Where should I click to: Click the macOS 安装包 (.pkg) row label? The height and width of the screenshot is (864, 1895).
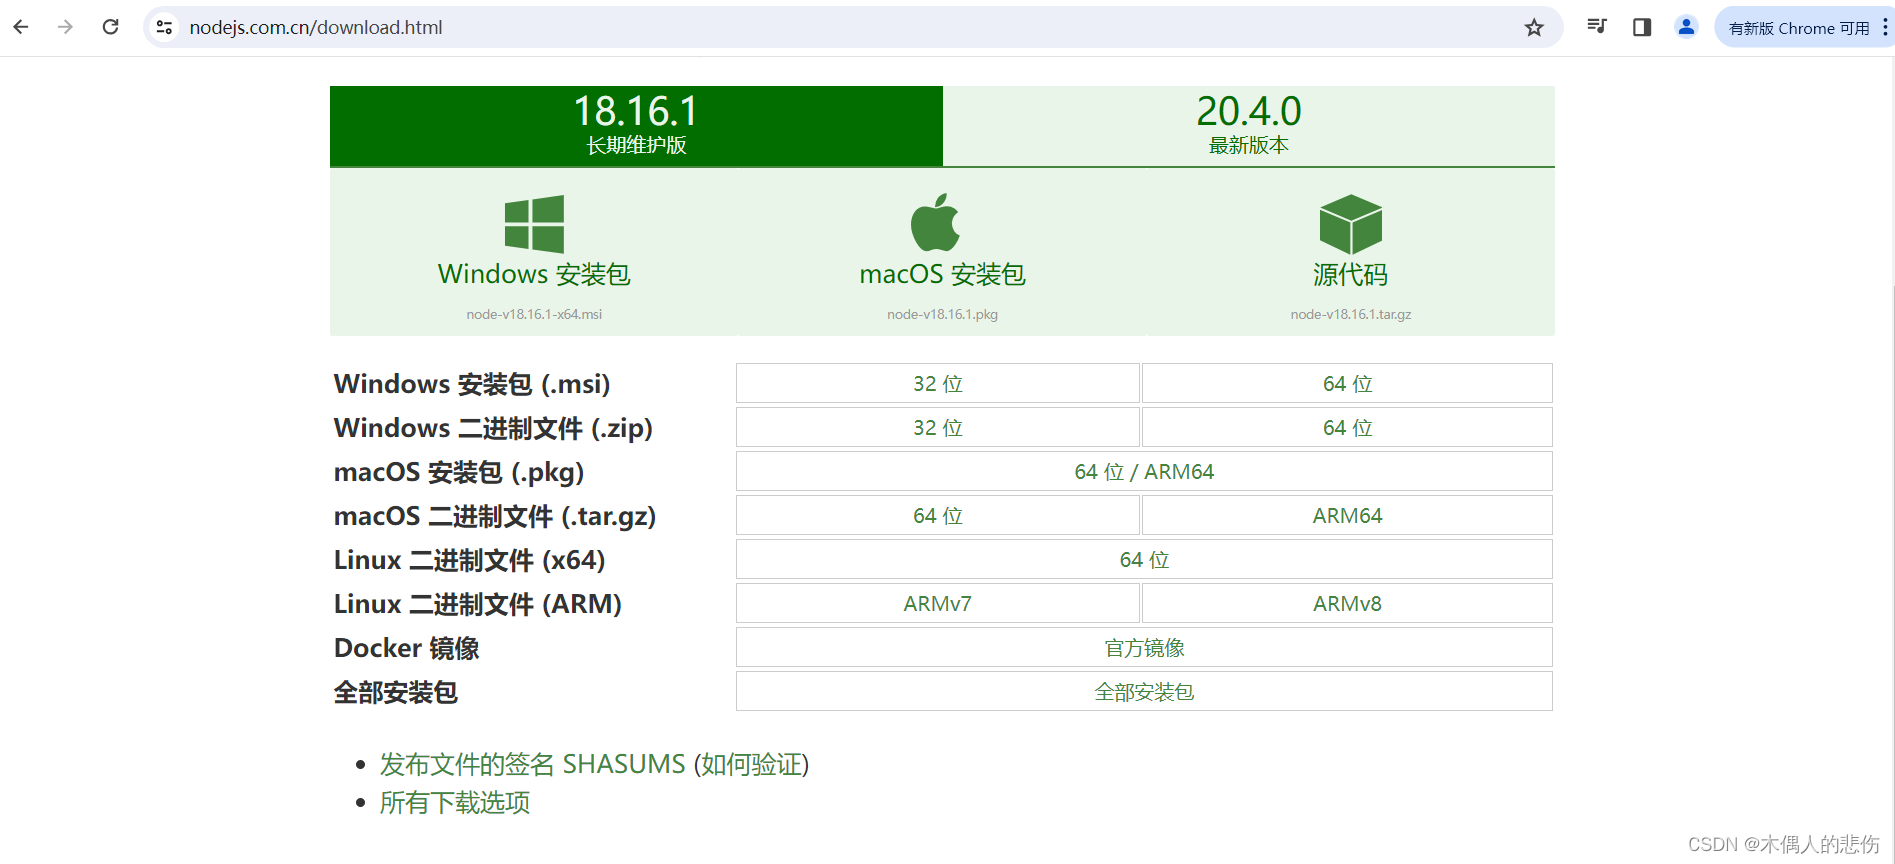pyautogui.click(x=459, y=472)
